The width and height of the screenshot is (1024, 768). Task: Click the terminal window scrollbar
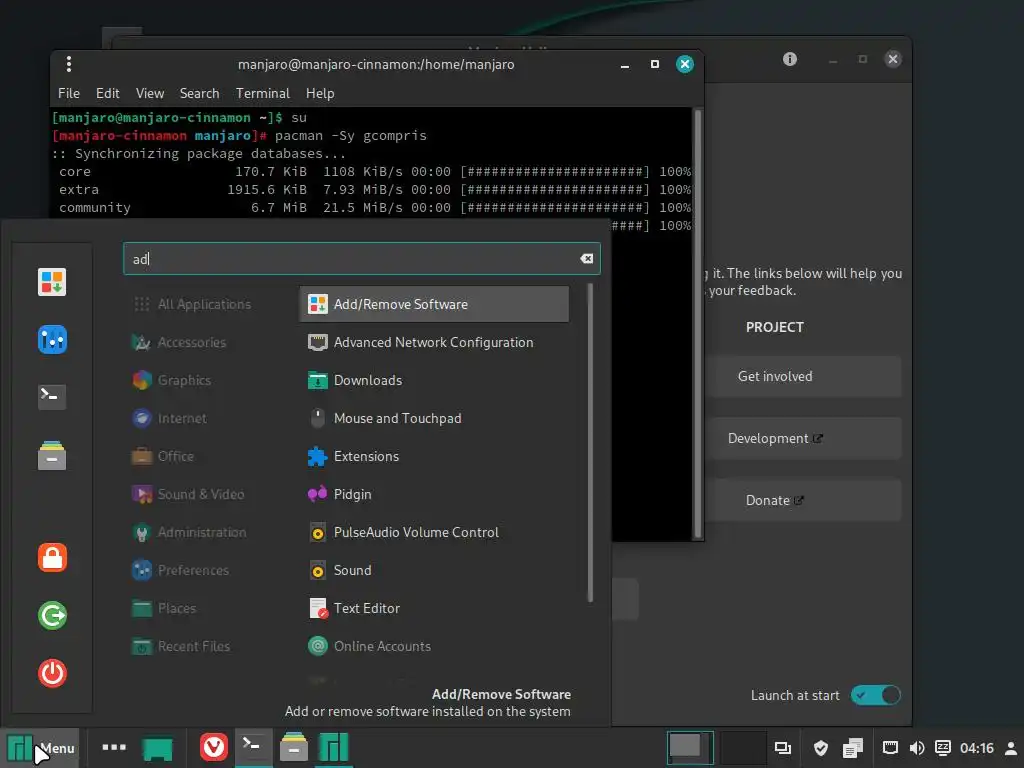tap(697, 323)
